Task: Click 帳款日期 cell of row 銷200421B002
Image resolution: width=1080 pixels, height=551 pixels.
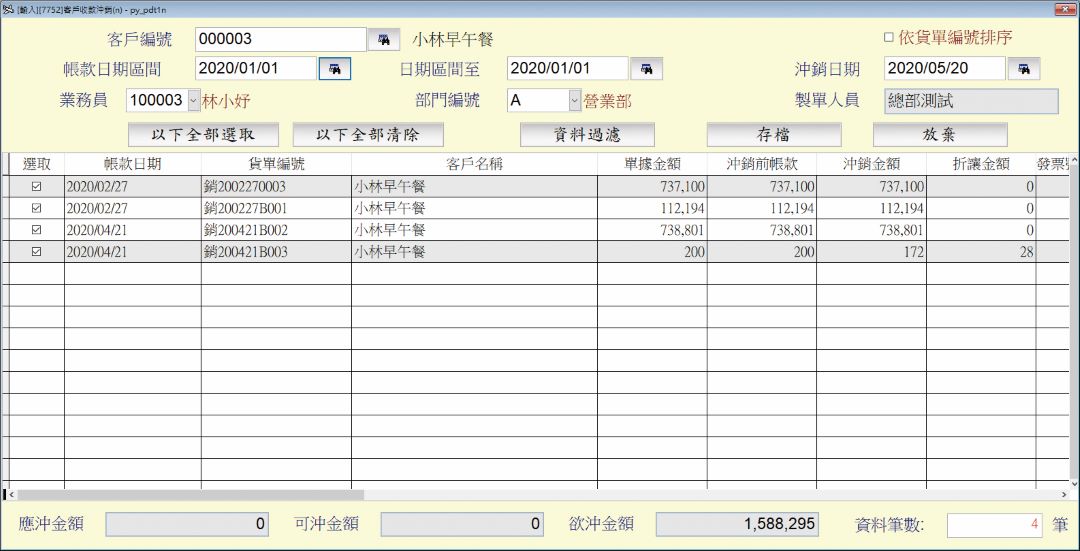Action: coord(133,230)
